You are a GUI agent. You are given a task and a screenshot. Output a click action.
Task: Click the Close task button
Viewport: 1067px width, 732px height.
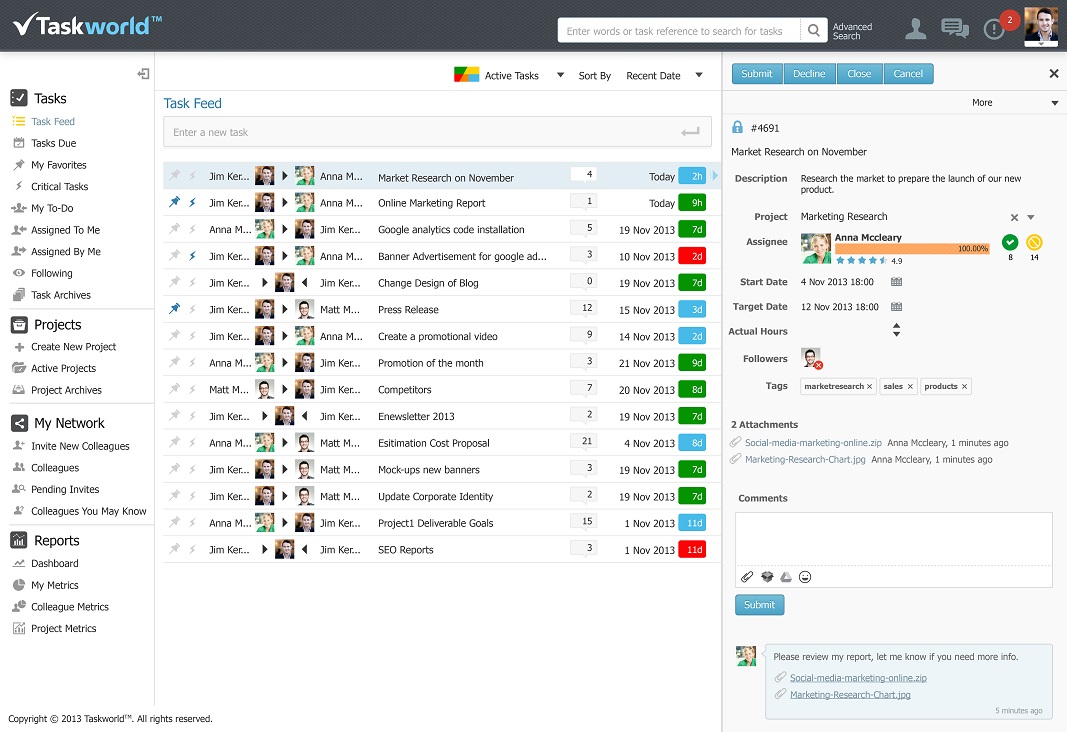[859, 73]
